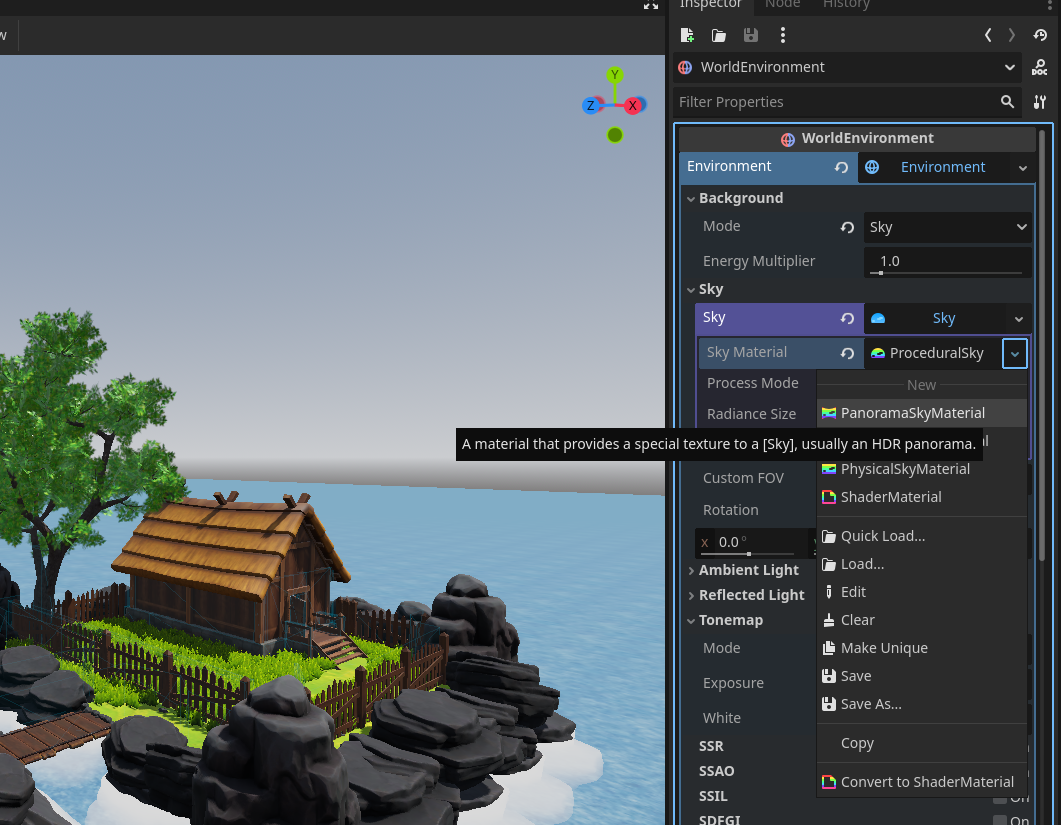This screenshot has height=825, width=1061.
Task: Toggle the SDFGI On checkbox
Action: click(x=1000, y=821)
